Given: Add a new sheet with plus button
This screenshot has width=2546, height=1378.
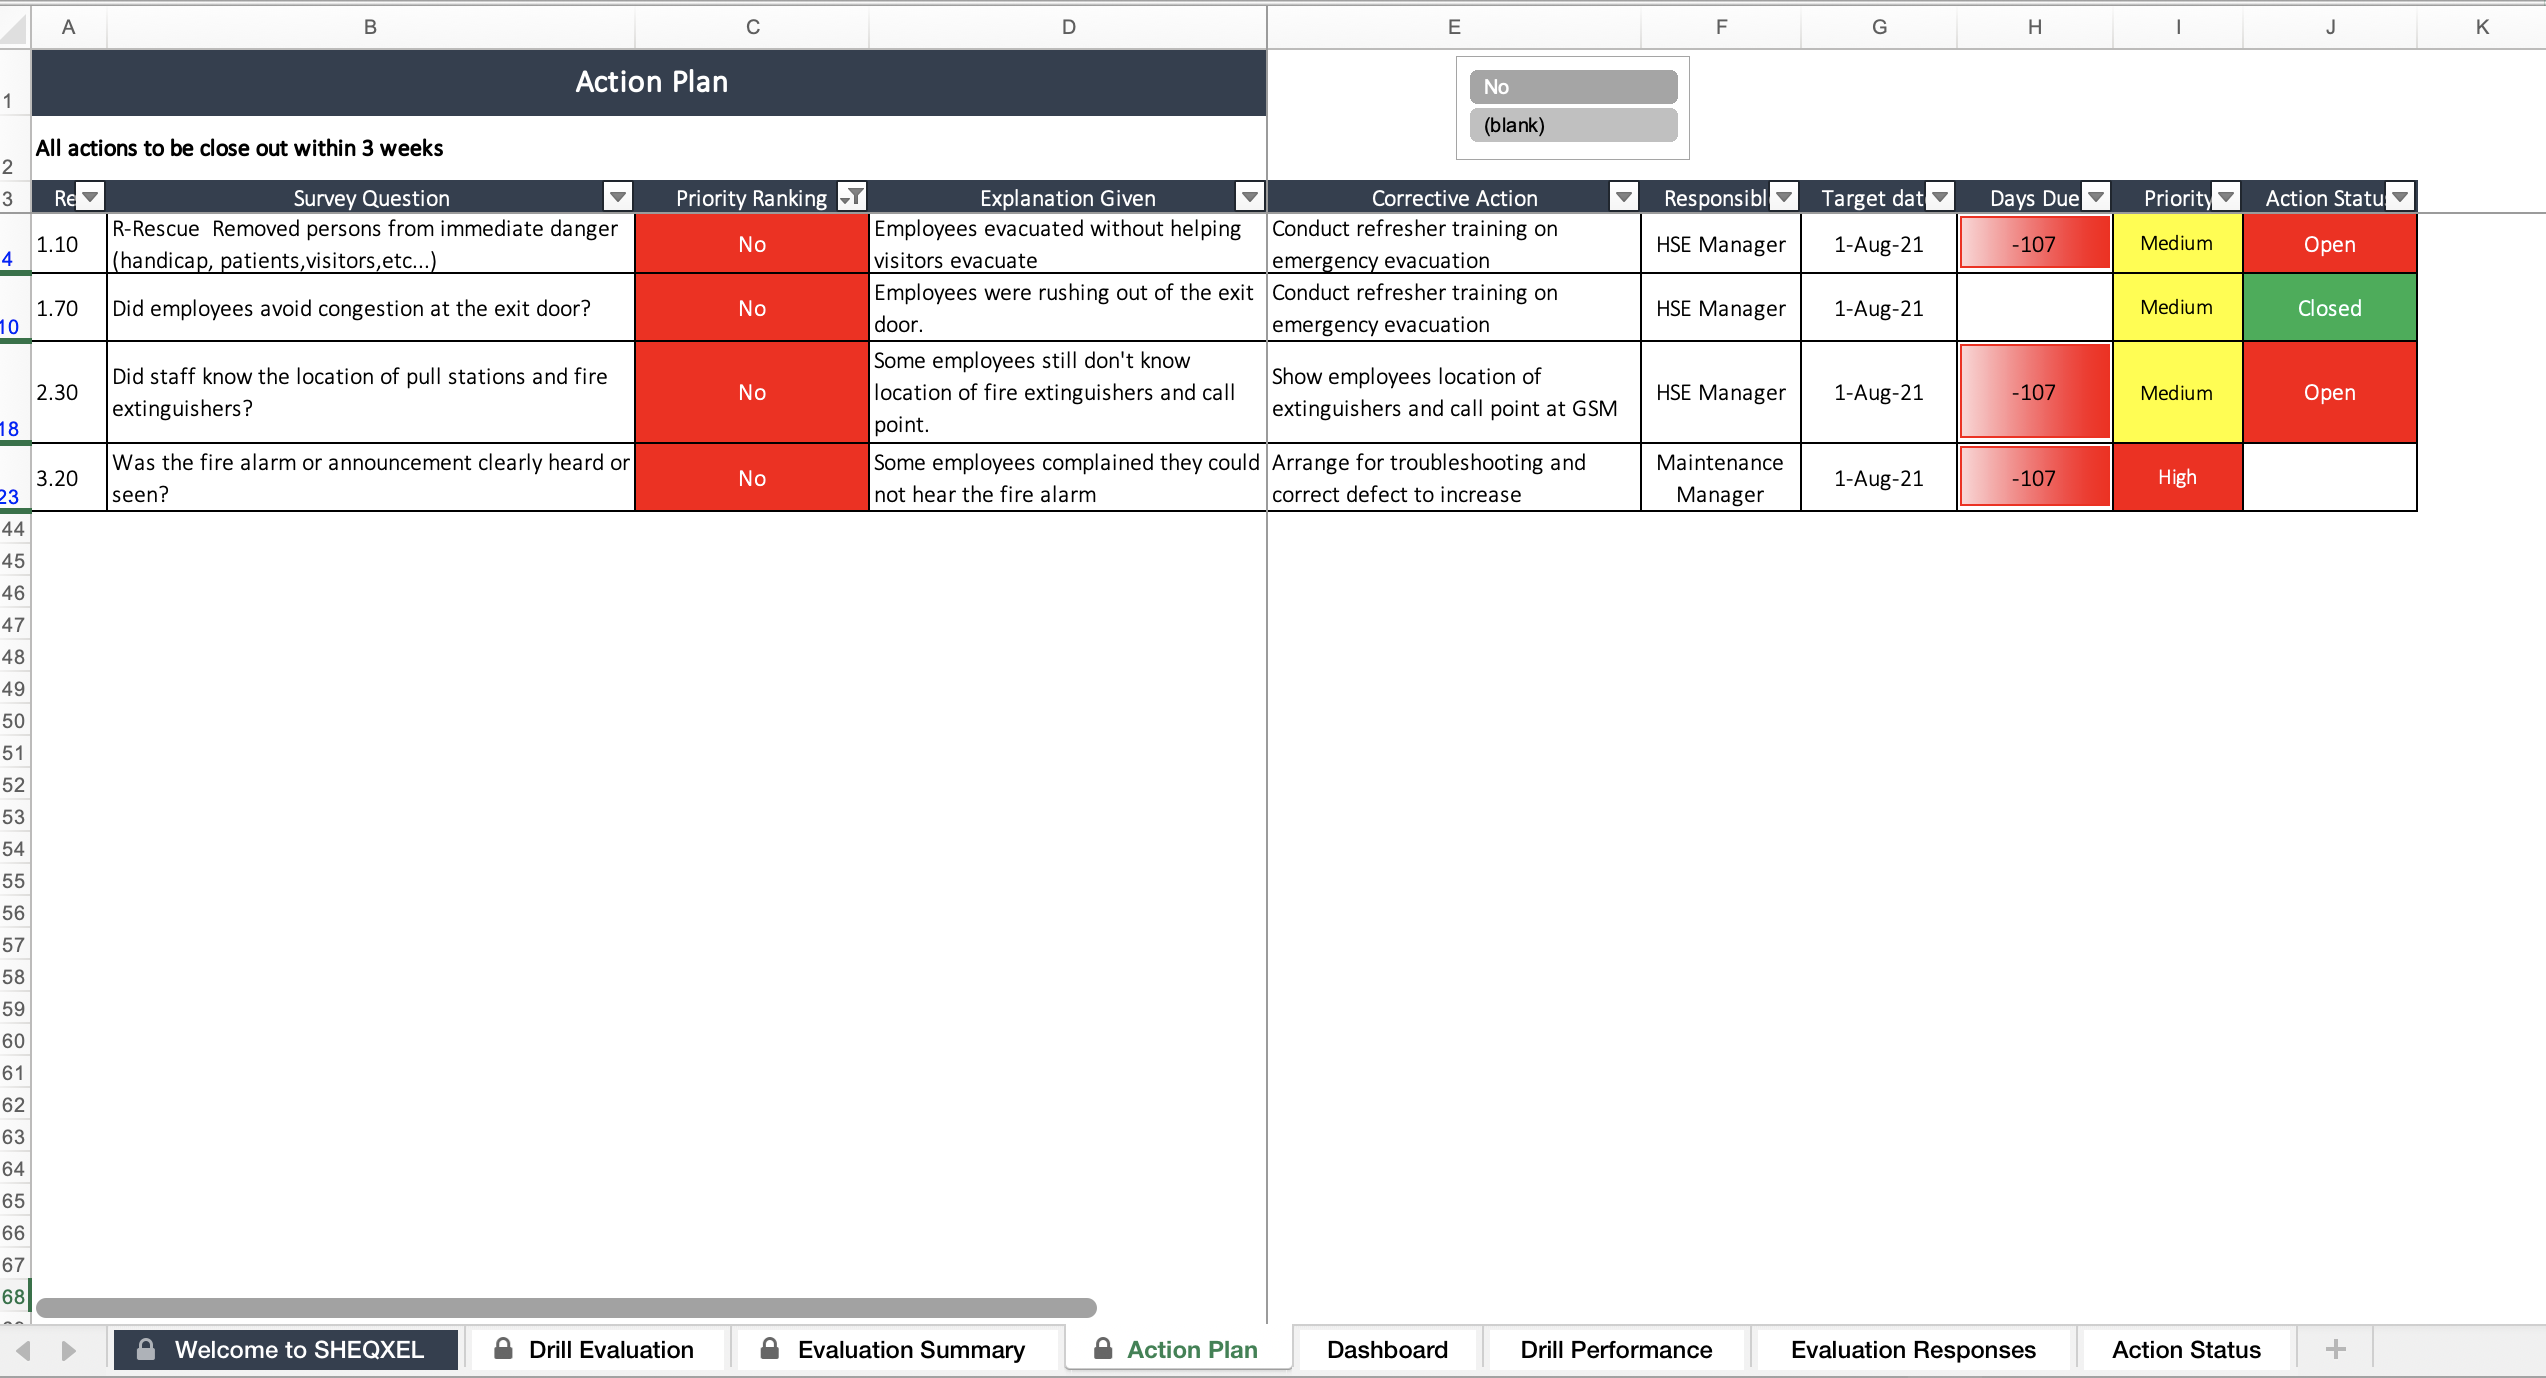Looking at the screenshot, I should pos(2335,1349).
